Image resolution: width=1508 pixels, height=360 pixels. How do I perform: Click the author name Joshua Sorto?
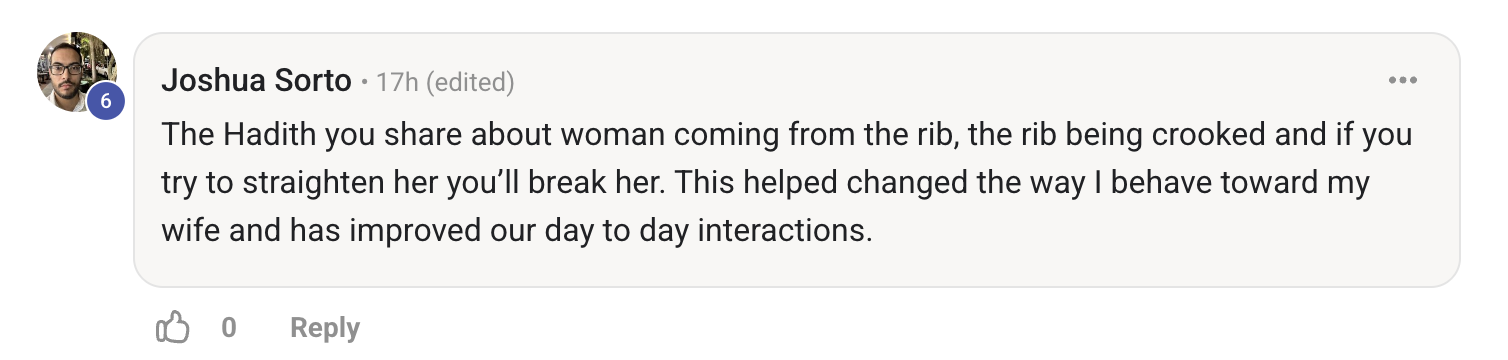(x=256, y=82)
